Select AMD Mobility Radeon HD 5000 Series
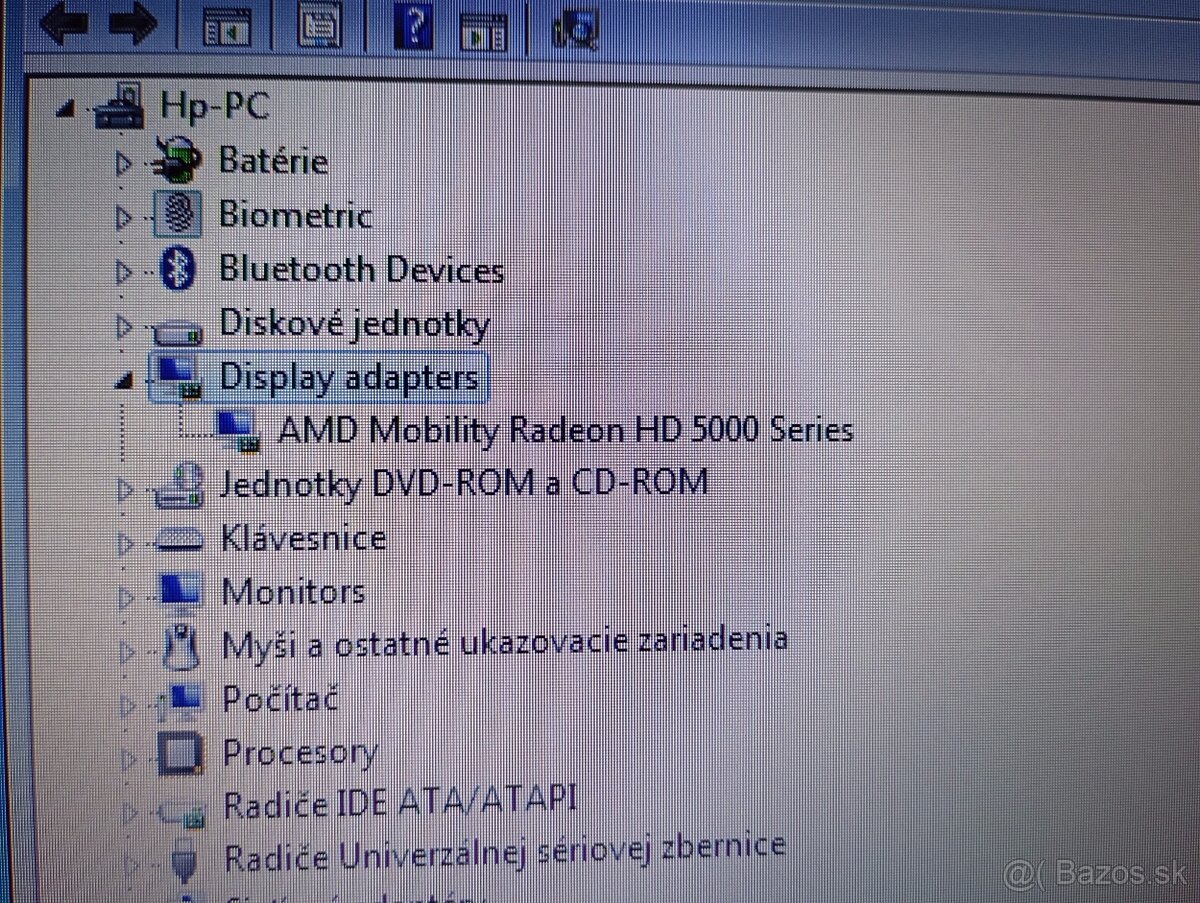Viewport: 1200px width, 903px height. pos(566,430)
